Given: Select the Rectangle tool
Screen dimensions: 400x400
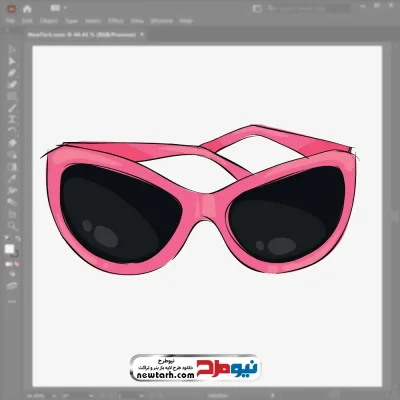Looking at the screenshot, I should pyautogui.click(x=12, y=97).
